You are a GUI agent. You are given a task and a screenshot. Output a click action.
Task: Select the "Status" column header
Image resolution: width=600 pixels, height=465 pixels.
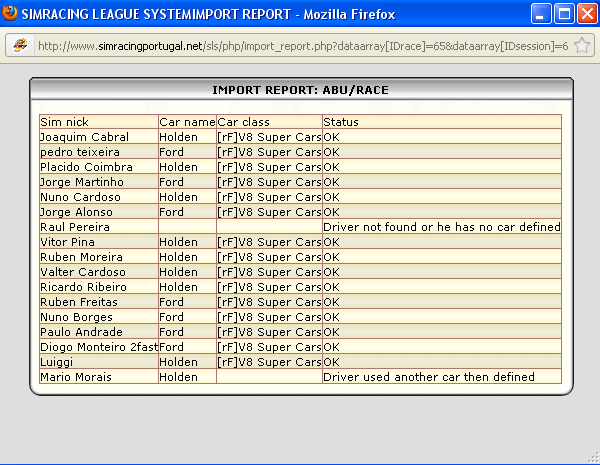pyautogui.click(x=341, y=122)
